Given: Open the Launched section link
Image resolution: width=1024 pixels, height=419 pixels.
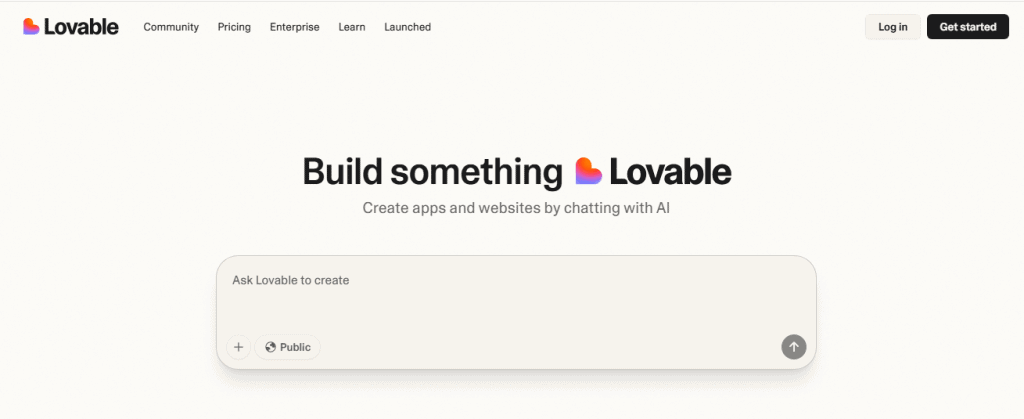Looking at the screenshot, I should [x=408, y=27].
